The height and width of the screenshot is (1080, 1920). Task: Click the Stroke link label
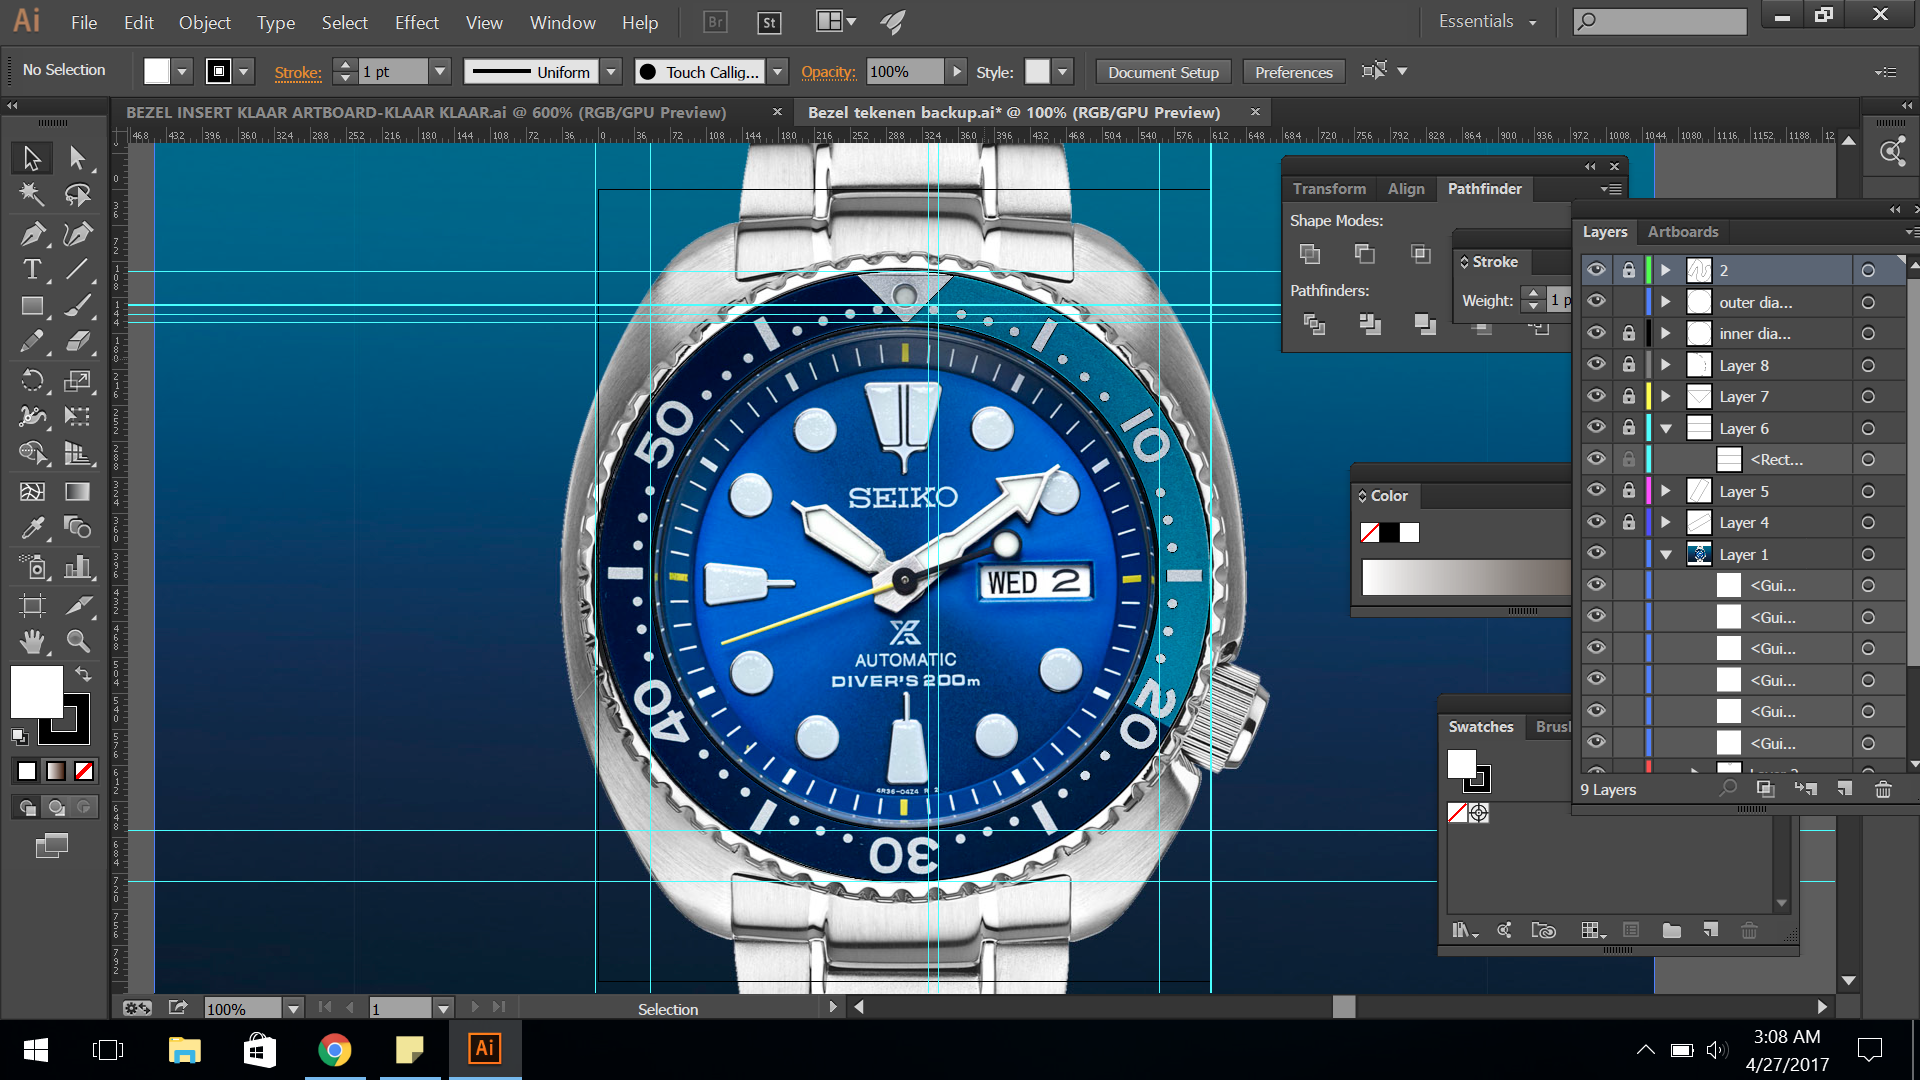point(298,72)
